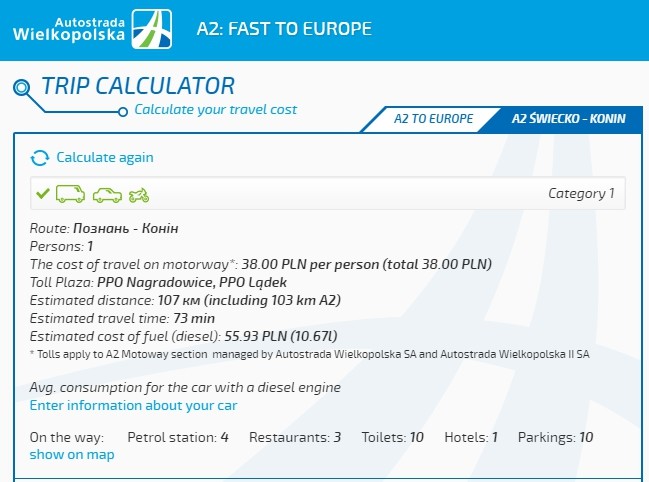This screenshot has height=482, width=649.
Task: Select the passenger car icon
Action: pos(106,194)
